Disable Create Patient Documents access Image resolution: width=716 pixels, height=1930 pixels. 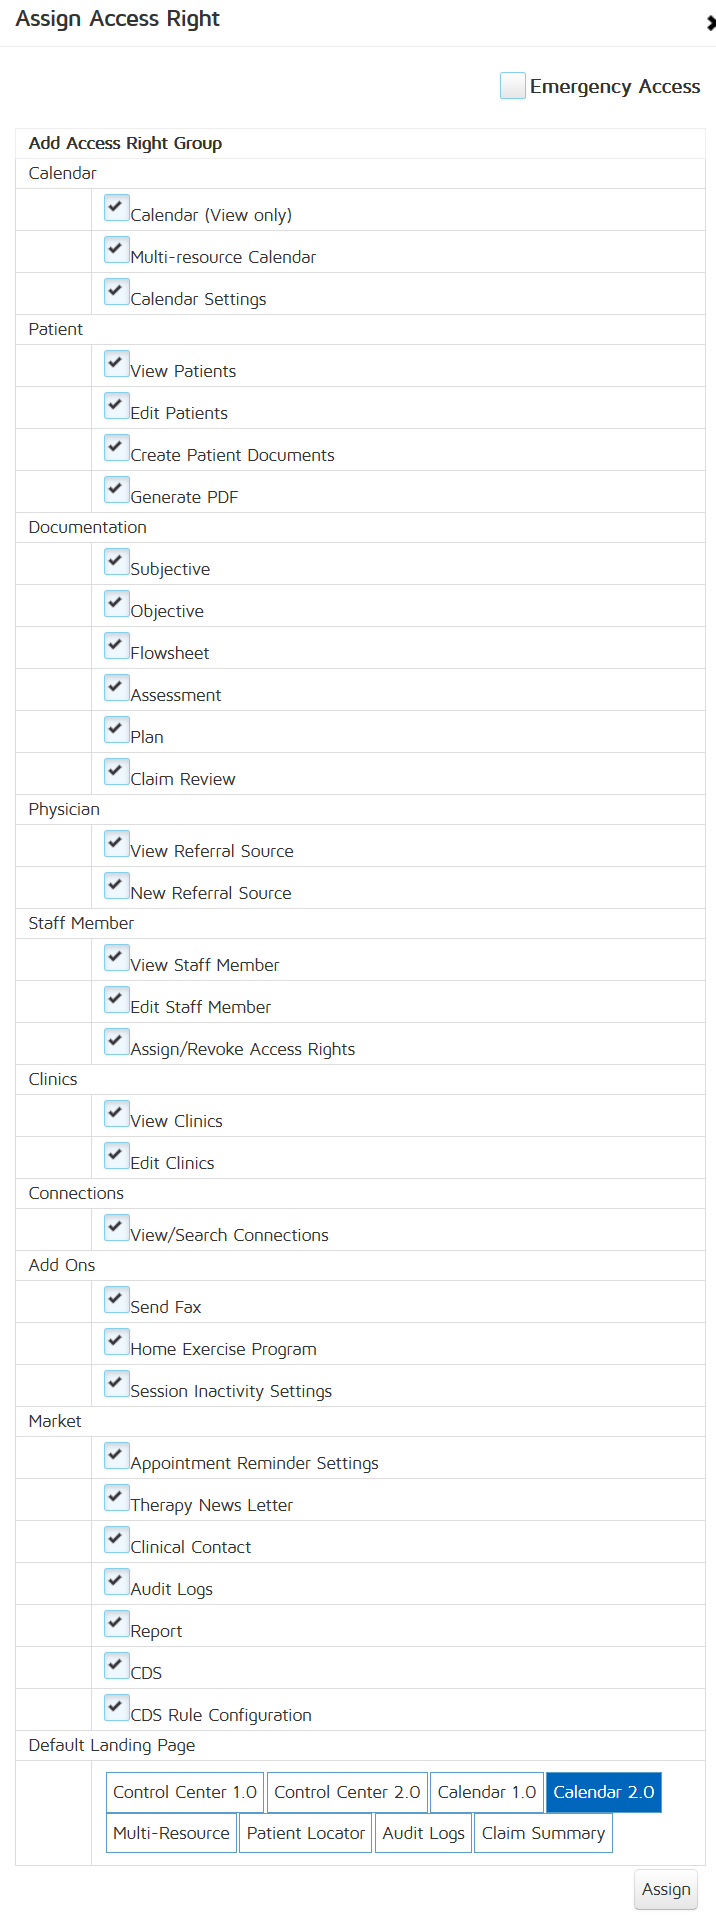[x=117, y=448]
